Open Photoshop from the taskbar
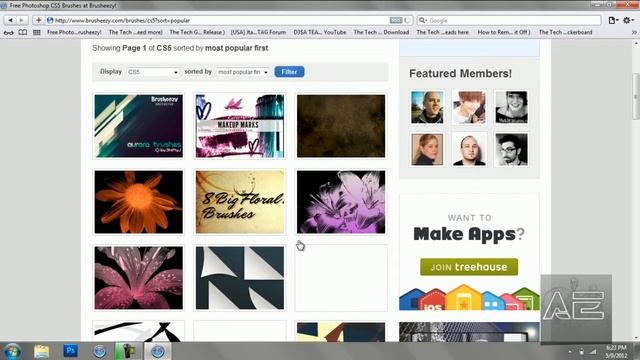 click(70, 351)
